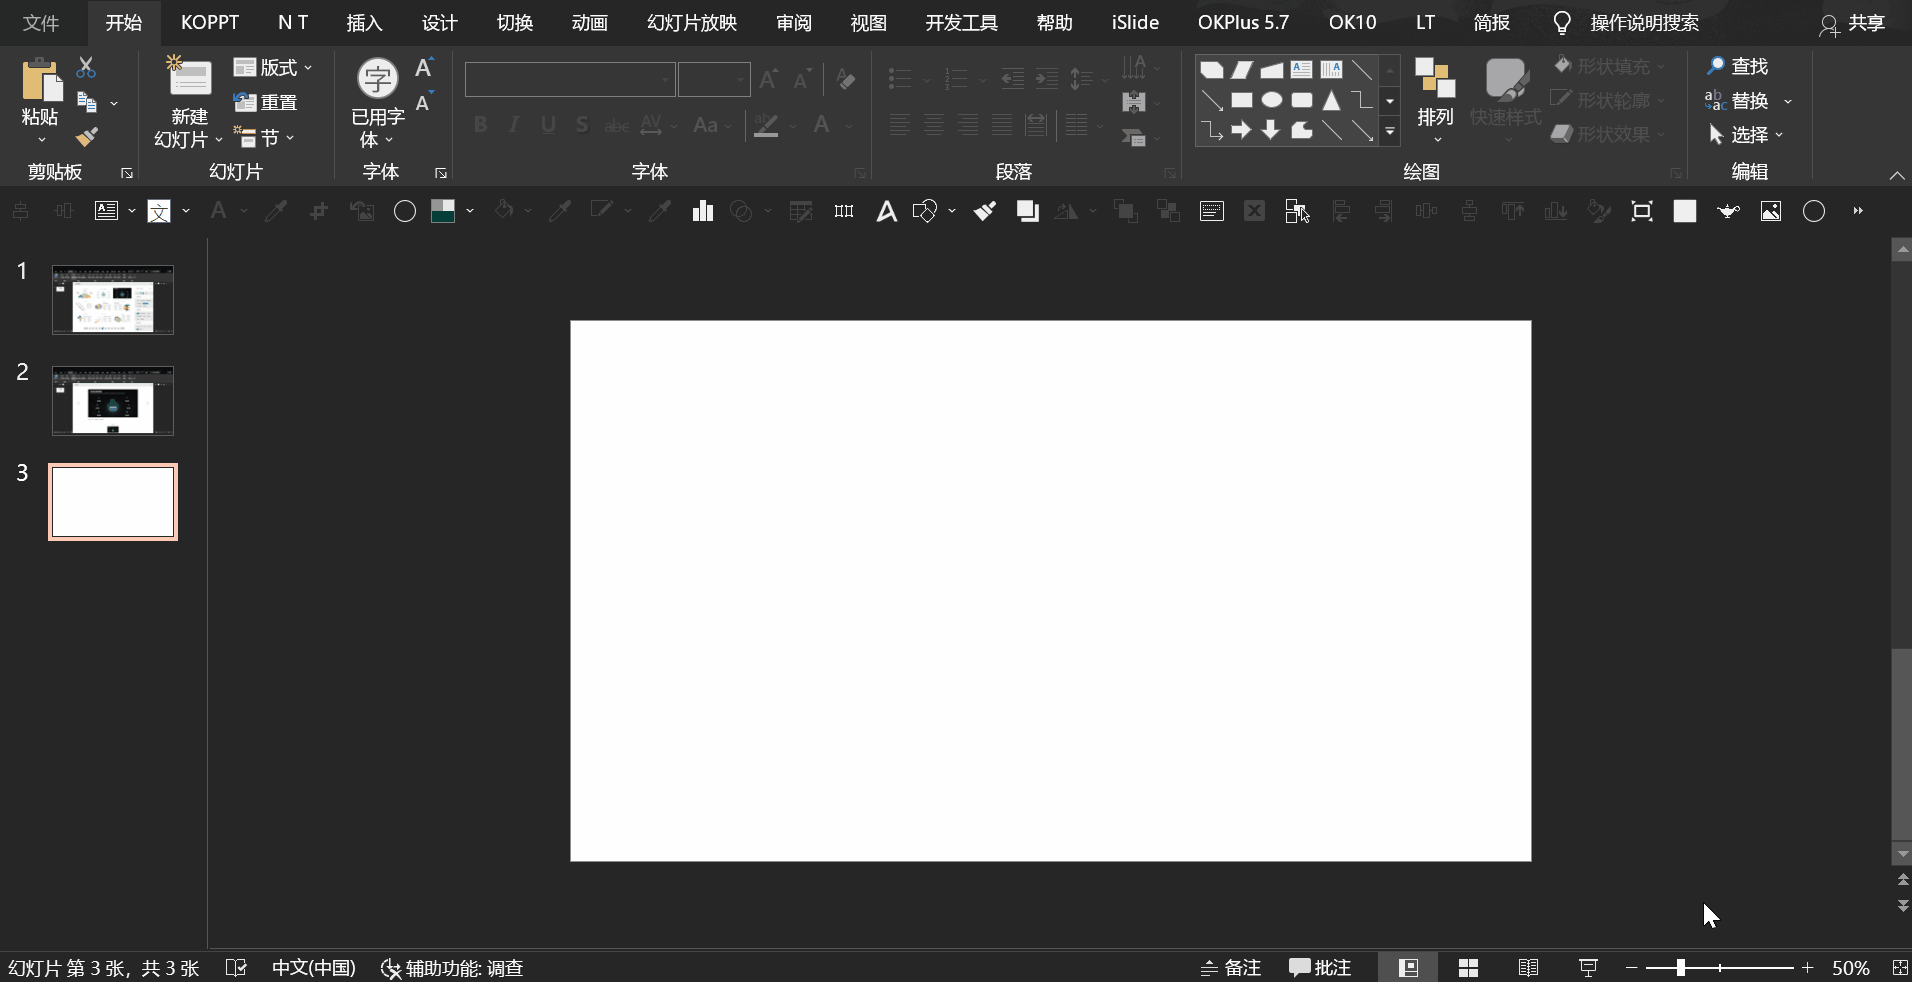
Task: Open the iSlide tab
Action: (1135, 22)
